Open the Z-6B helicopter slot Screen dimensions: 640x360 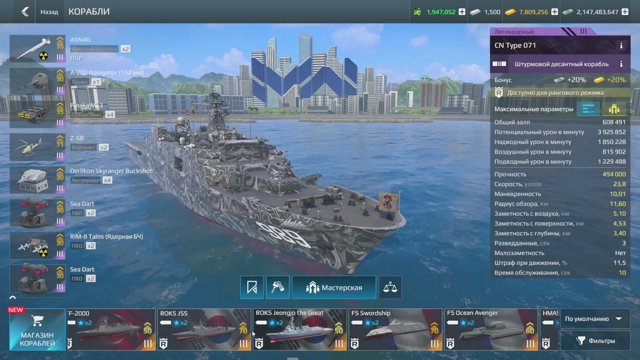38,147
